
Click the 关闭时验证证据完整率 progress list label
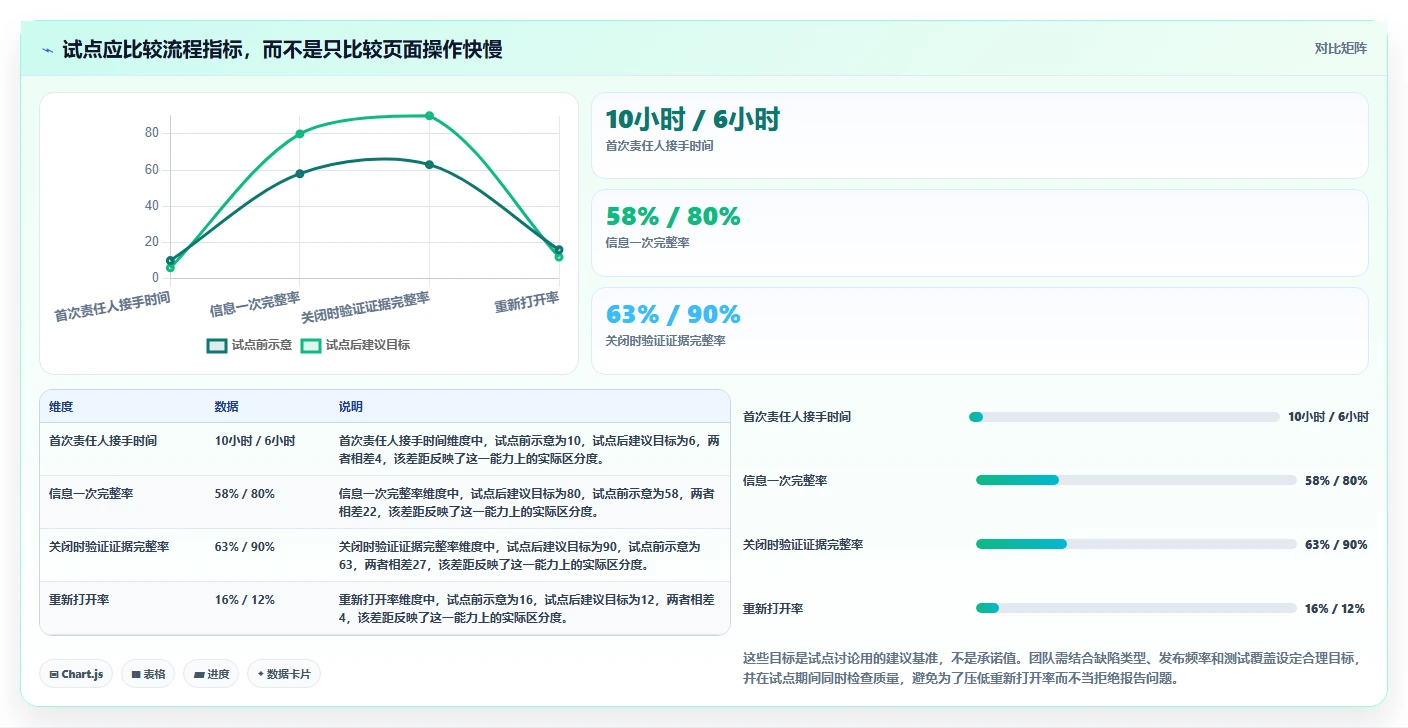coord(803,545)
